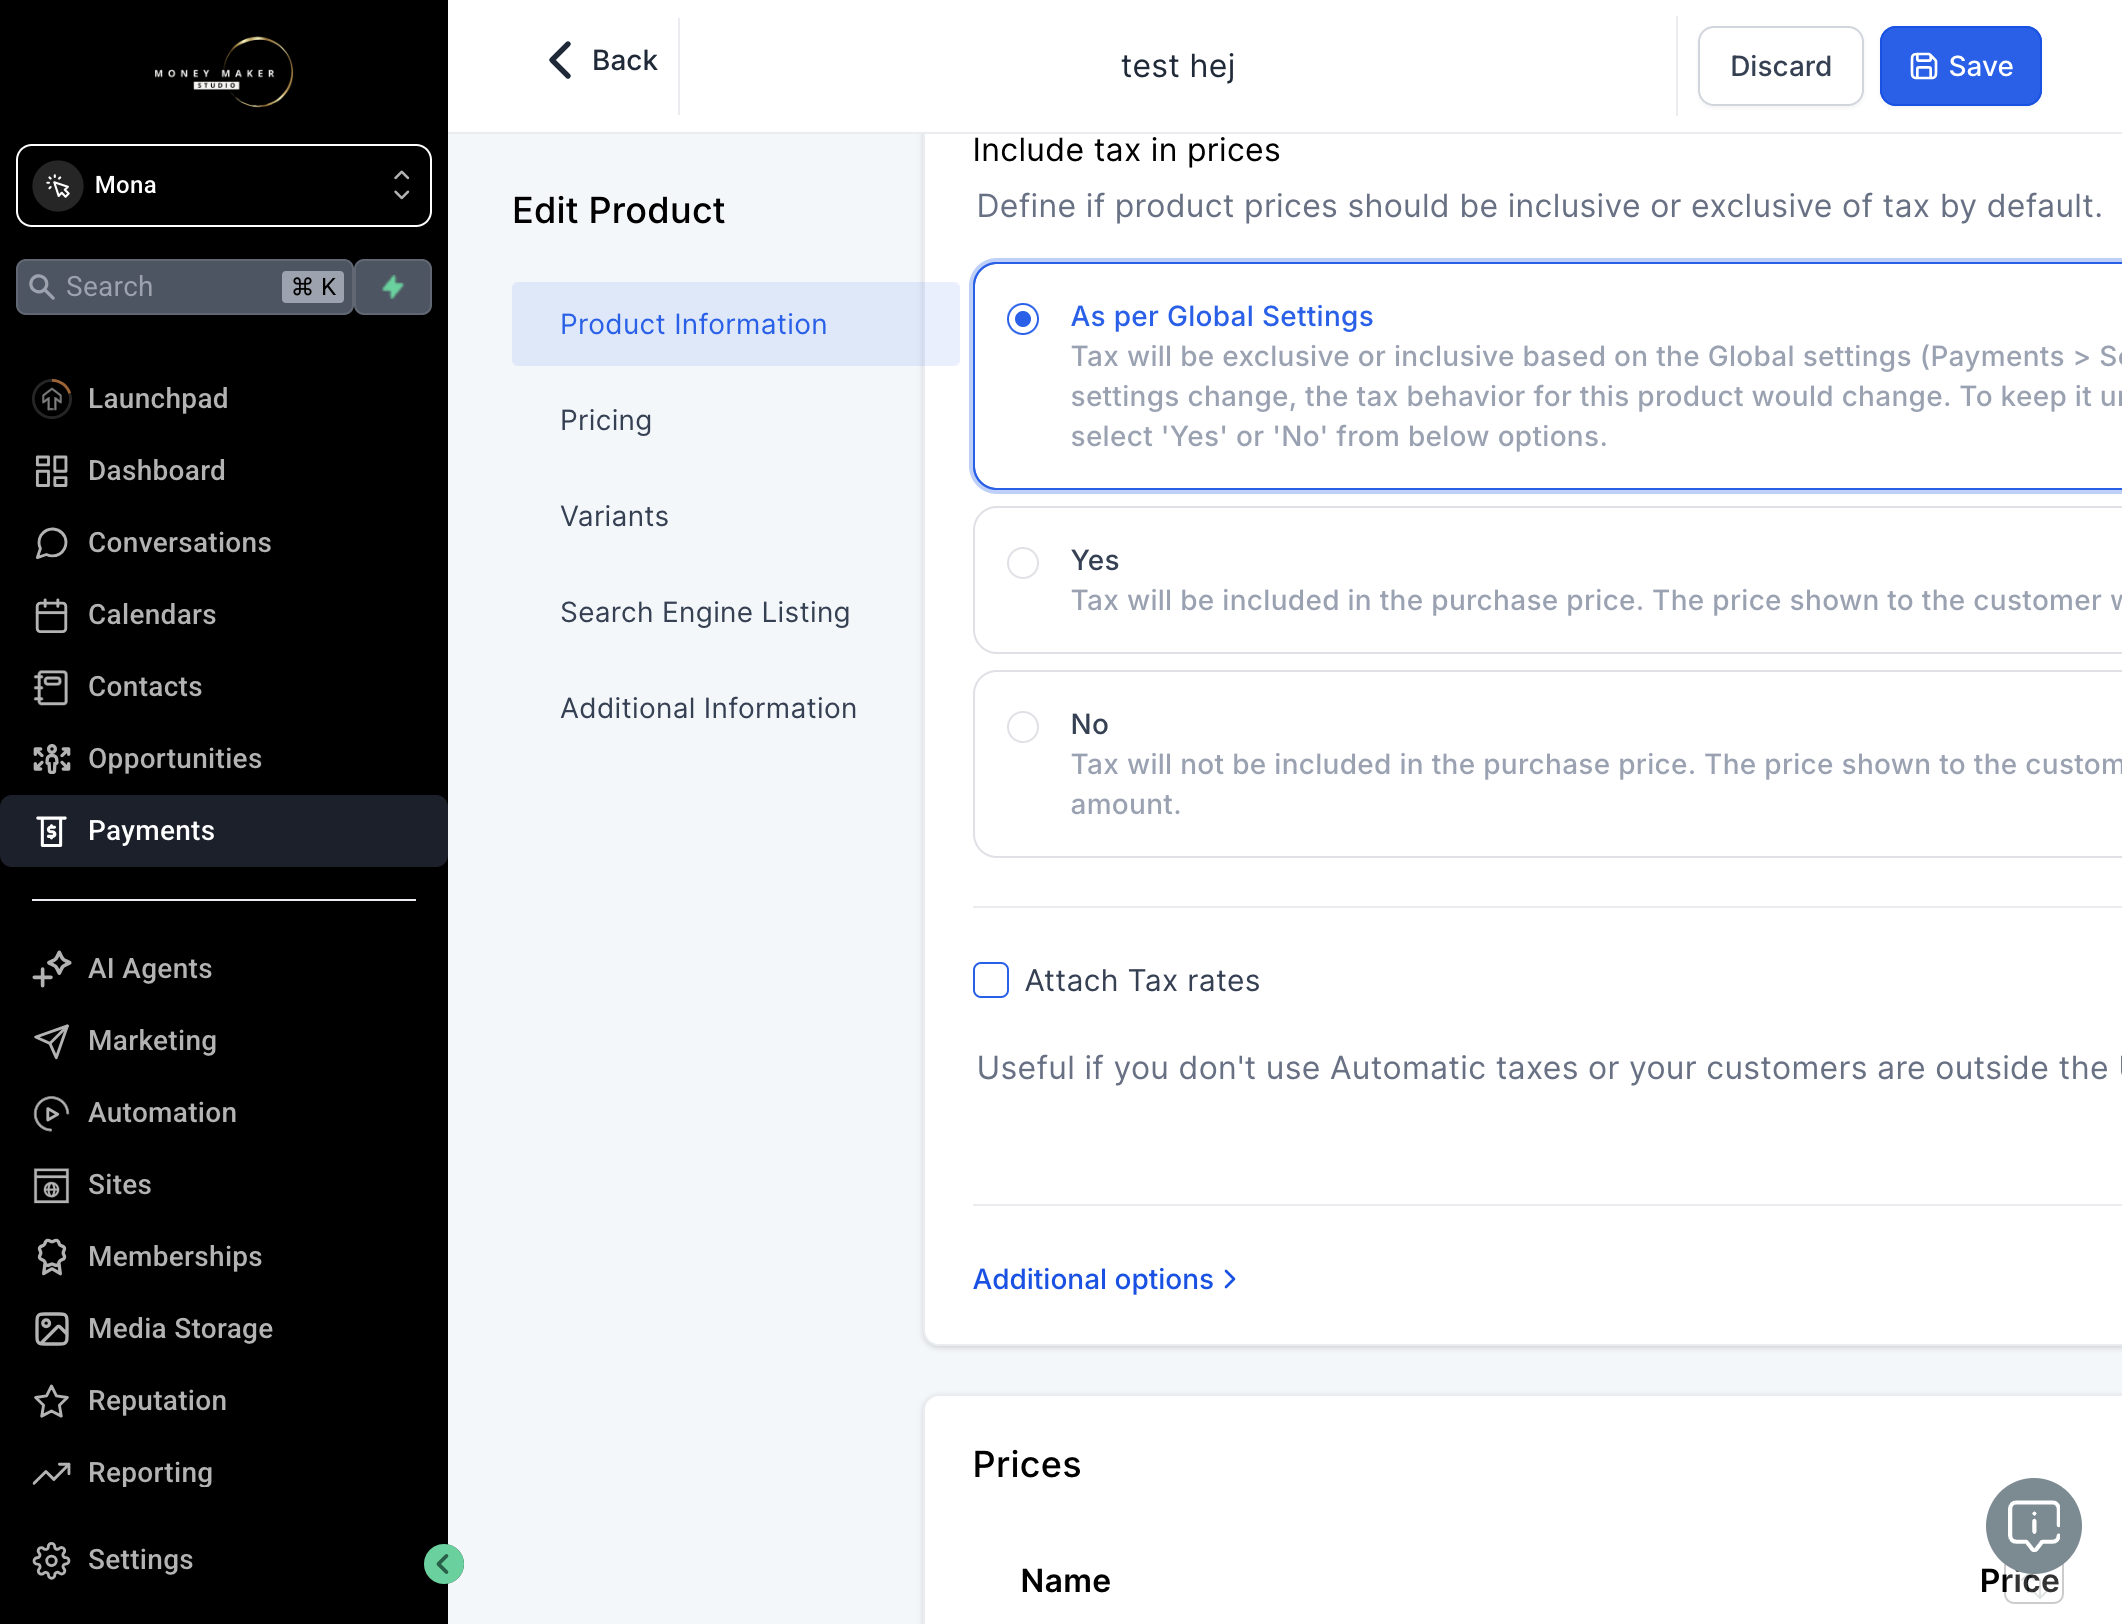
Task: Open Memberships section
Action: (x=224, y=1256)
